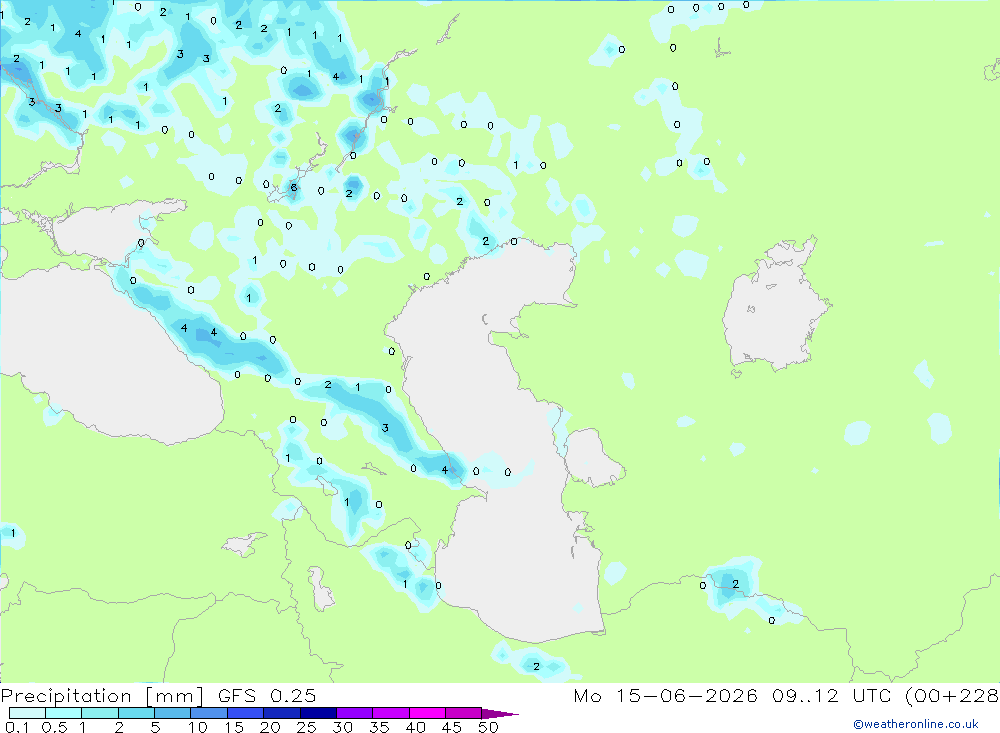This screenshot has width=1000, height=733.
Task: Click the legend label "20"
Action: pyautogui.click(x=270, y=727)
